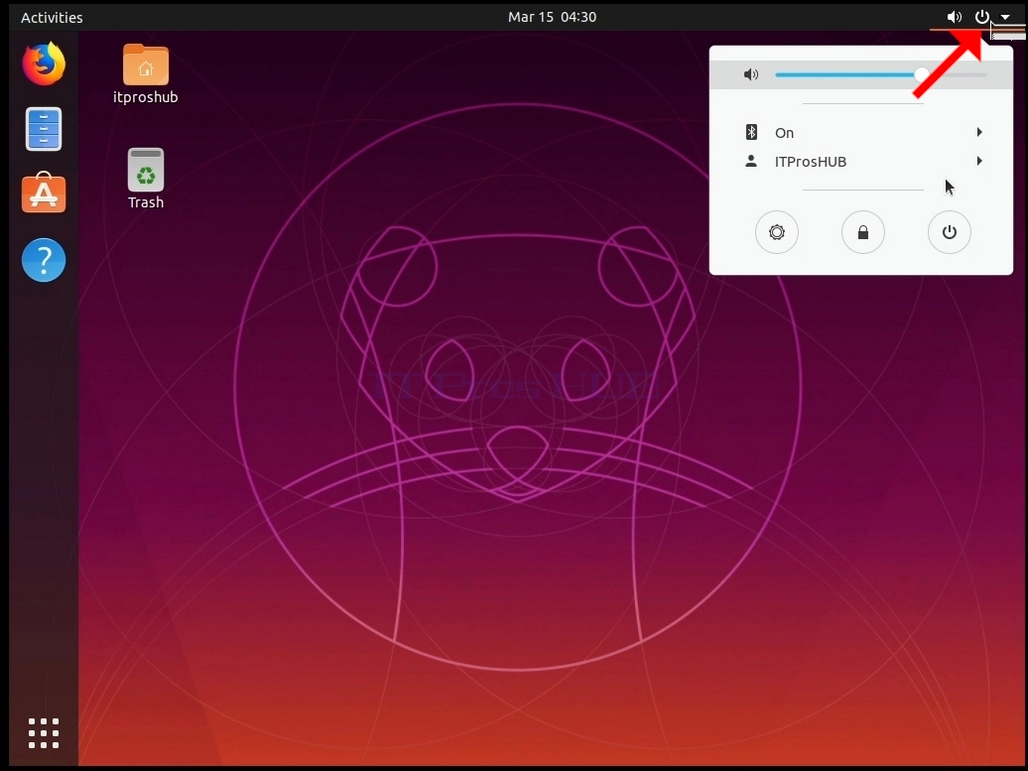Viewport: 1028px width, 771px height.
Task: Open the Help icon in dock
Action: coord(43,260)
